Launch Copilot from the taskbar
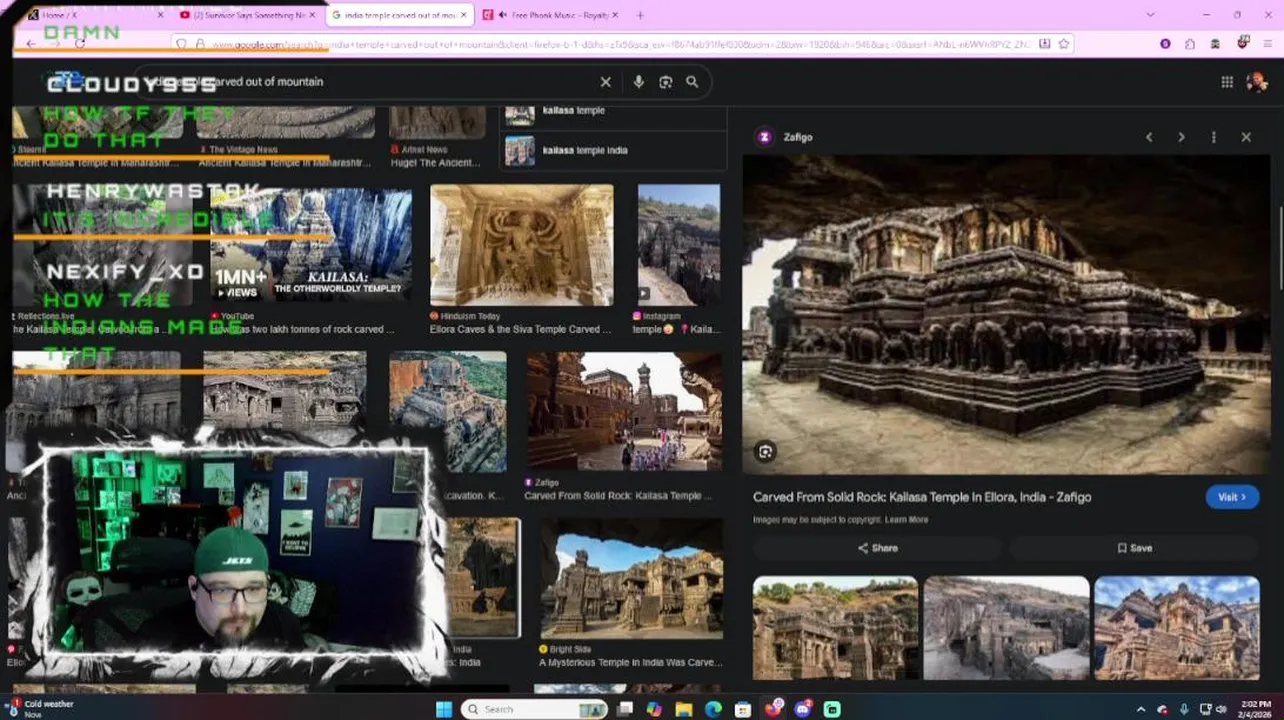This screenshot has width=1284, height=720. [x=654, y=709]
